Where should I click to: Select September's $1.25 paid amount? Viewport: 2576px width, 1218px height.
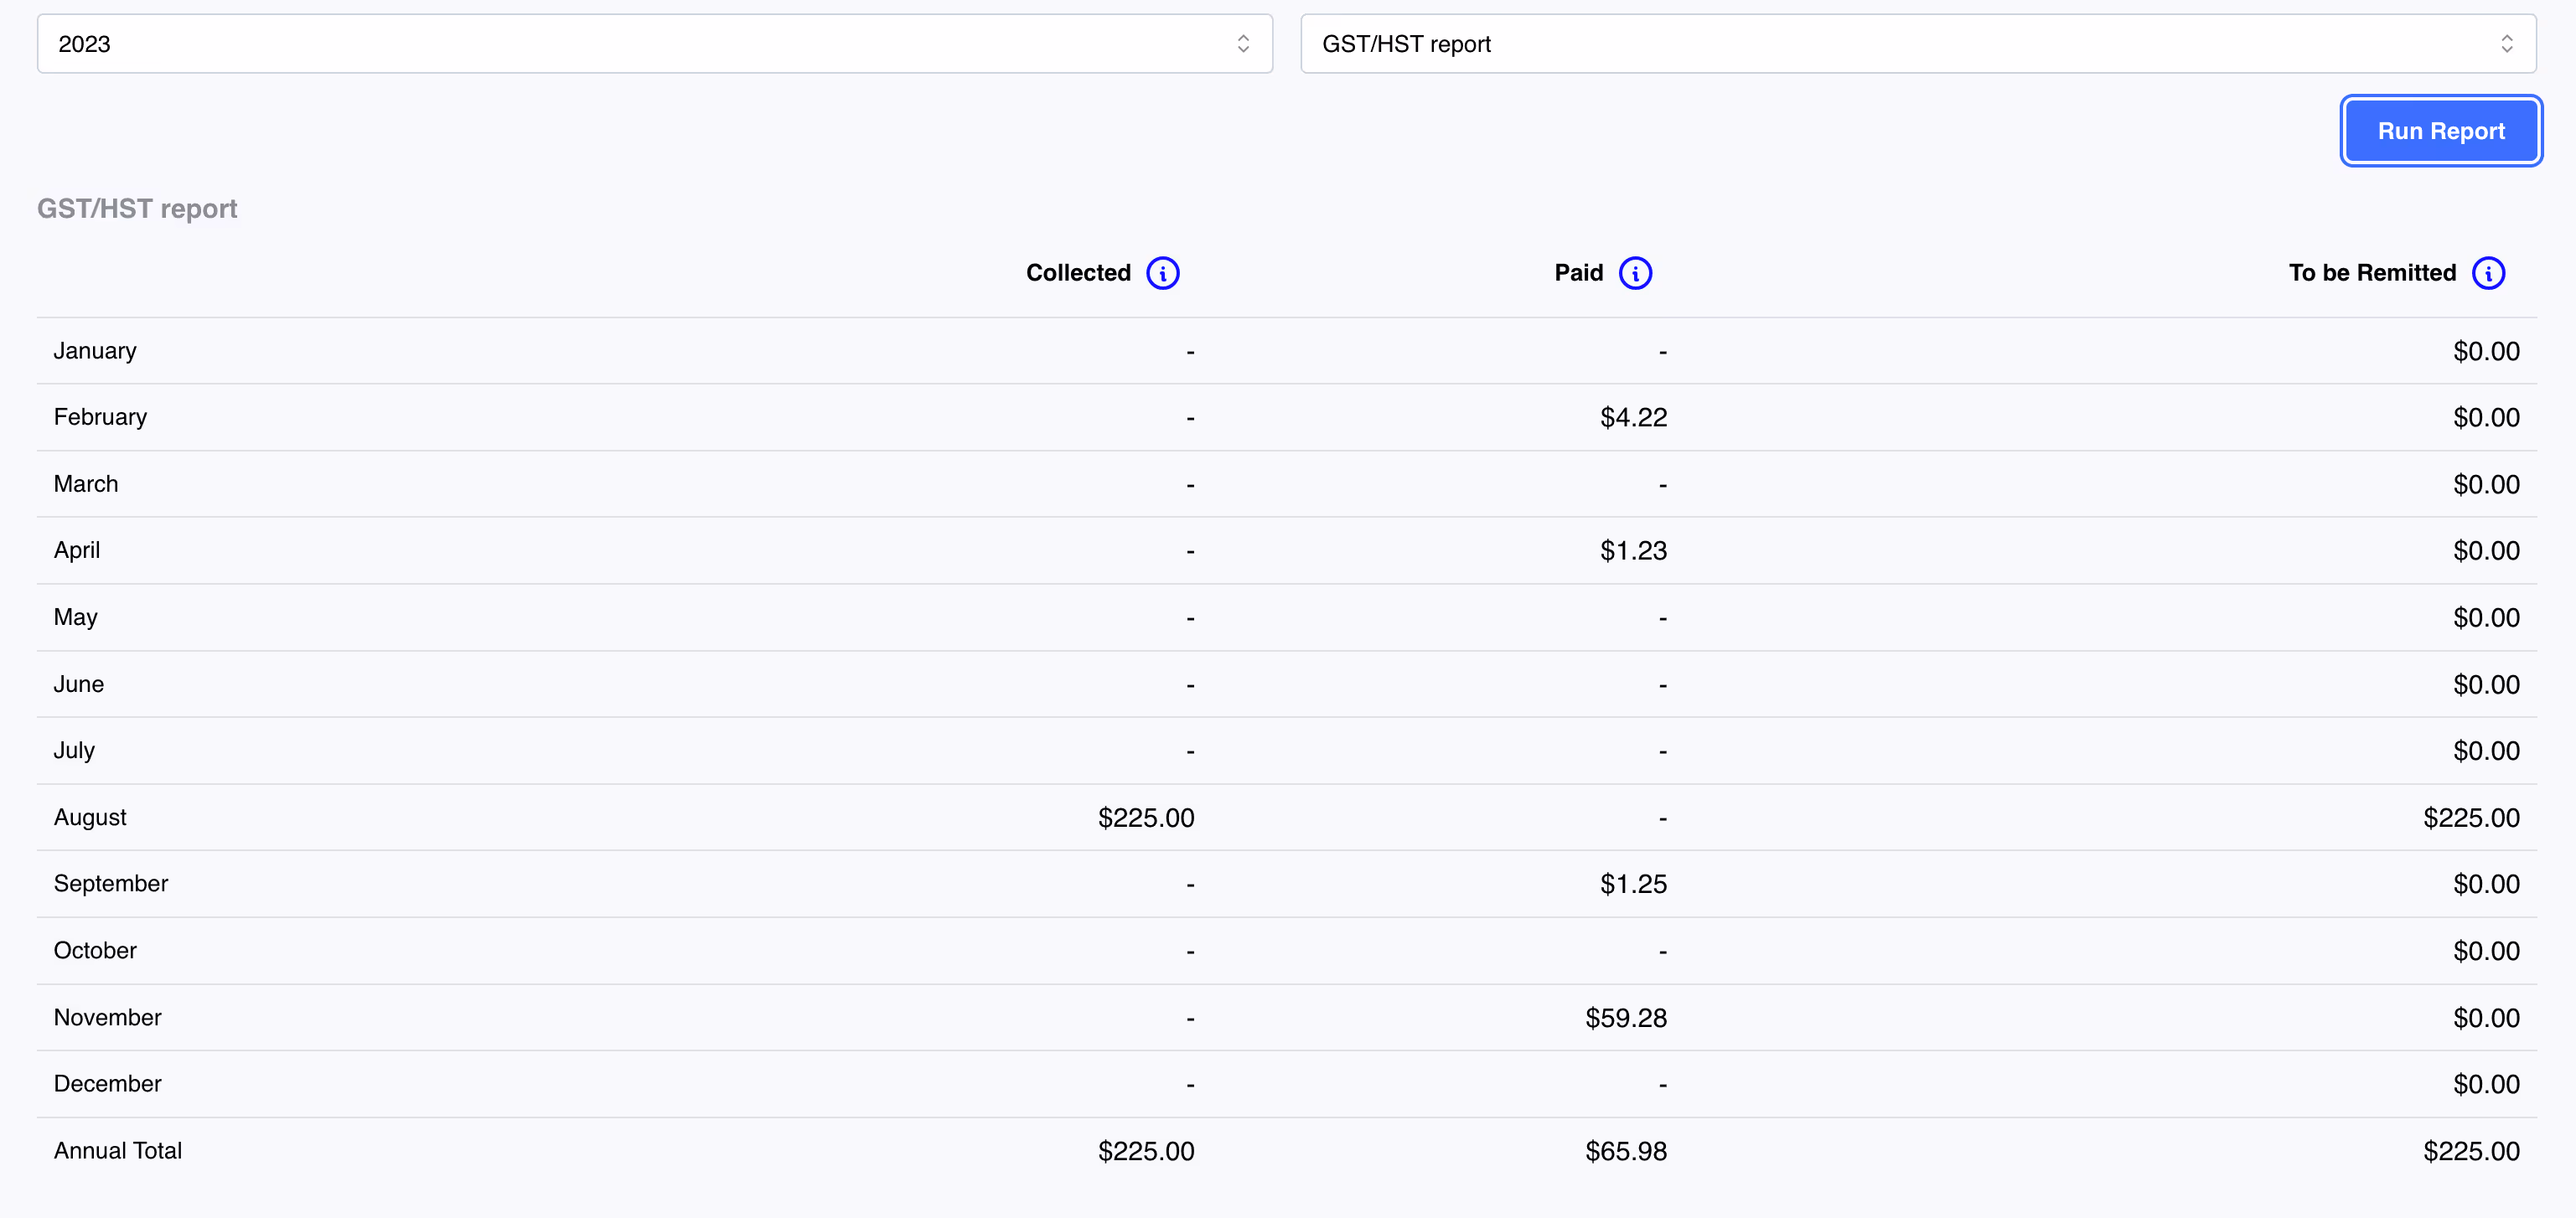click(x=1633, y=884)
